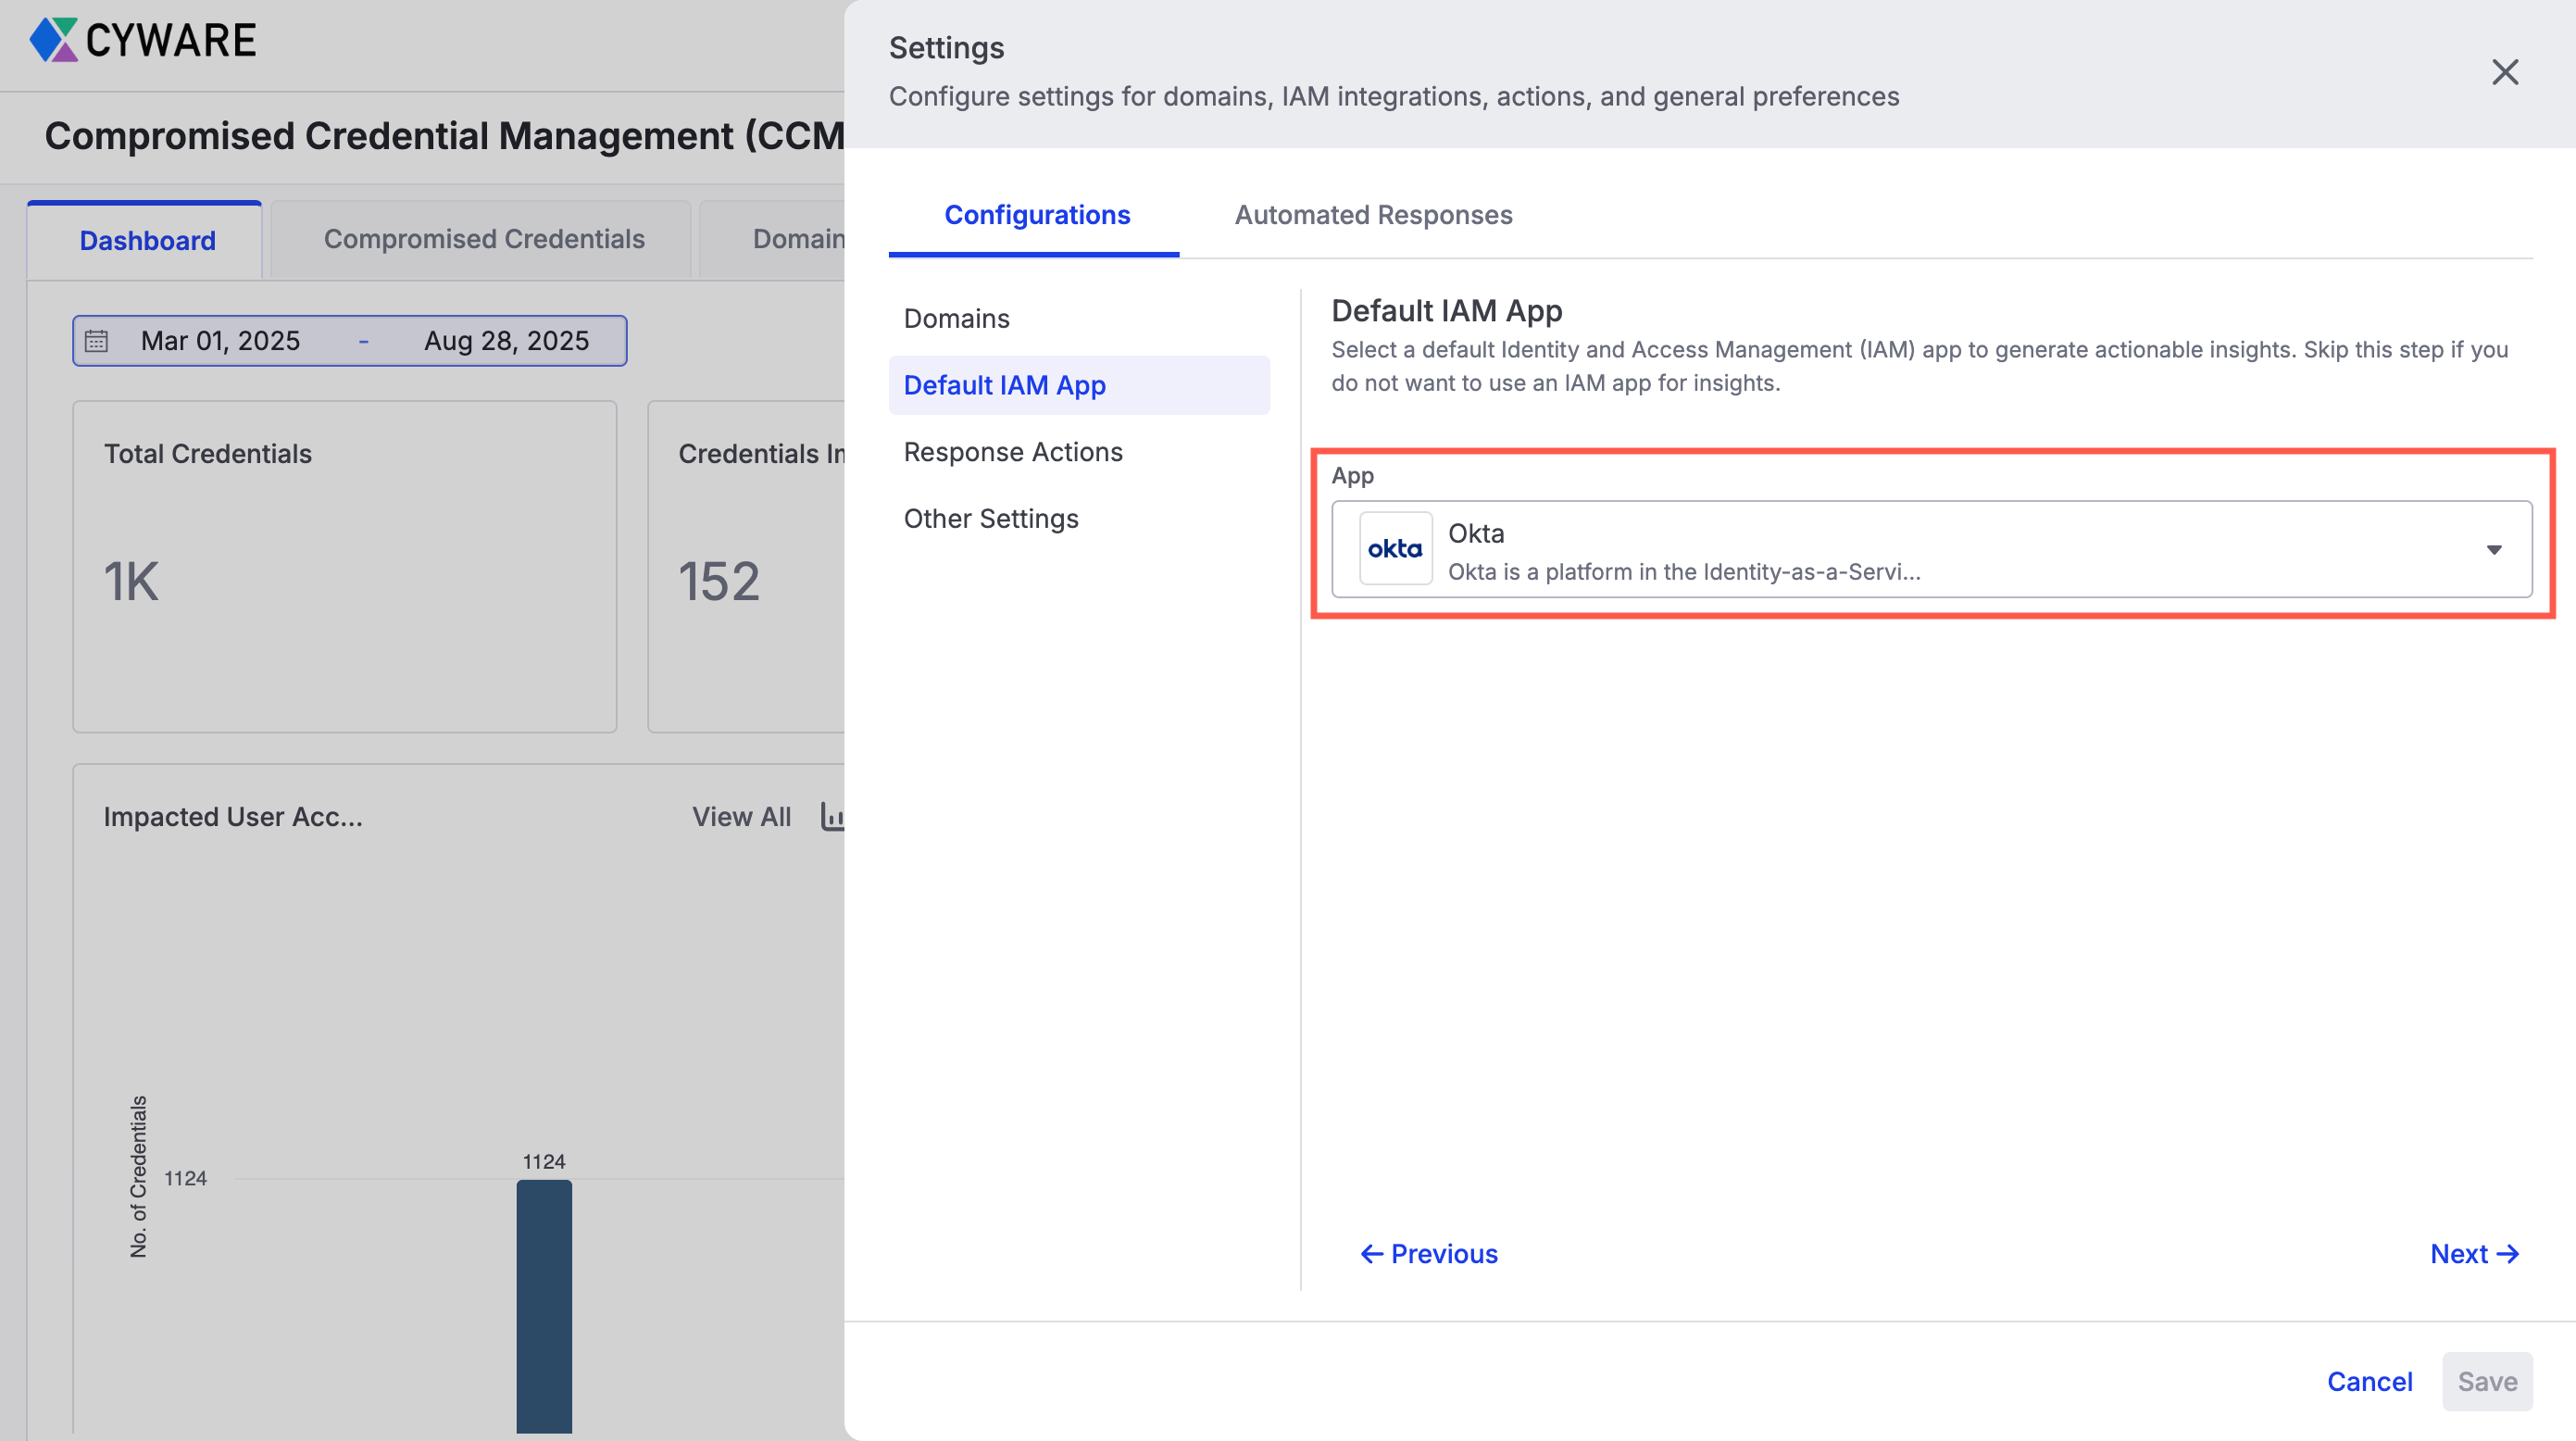Switch to Automated Responses tab
The height and width of the screenshot is (1441, 2576).
tap(1373, 215)
